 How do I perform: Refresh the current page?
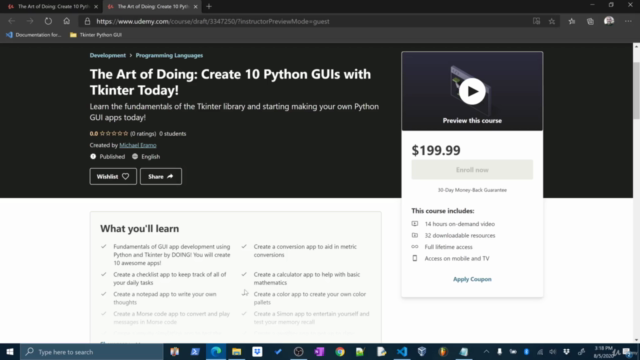(48, 21)
